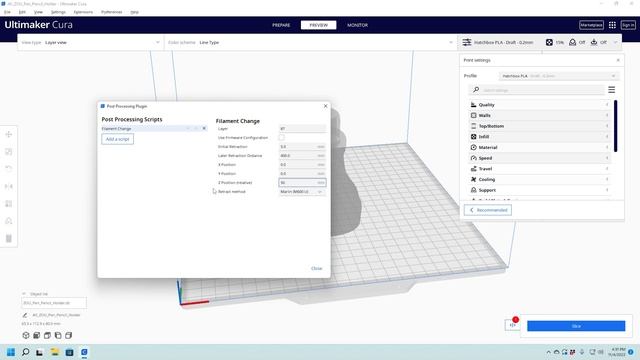The height and width of the screenshot is (360, 640).
Task: Open the setting visibility hamburger menu
Action: click(611, 90)
